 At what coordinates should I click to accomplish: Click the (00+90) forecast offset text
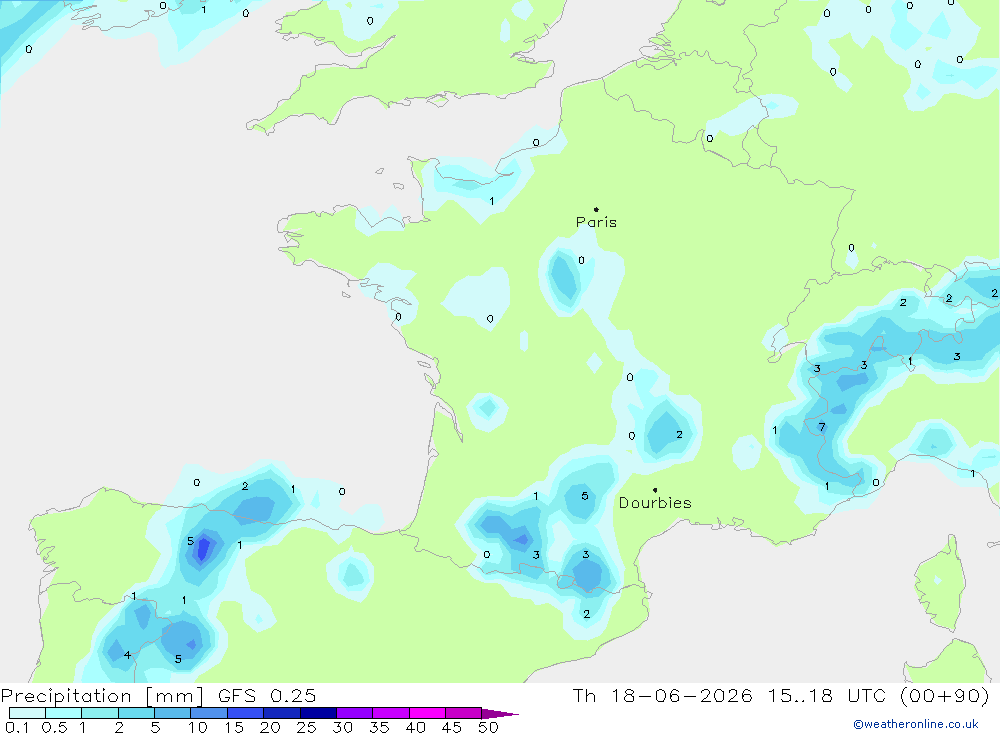point(945,695)
